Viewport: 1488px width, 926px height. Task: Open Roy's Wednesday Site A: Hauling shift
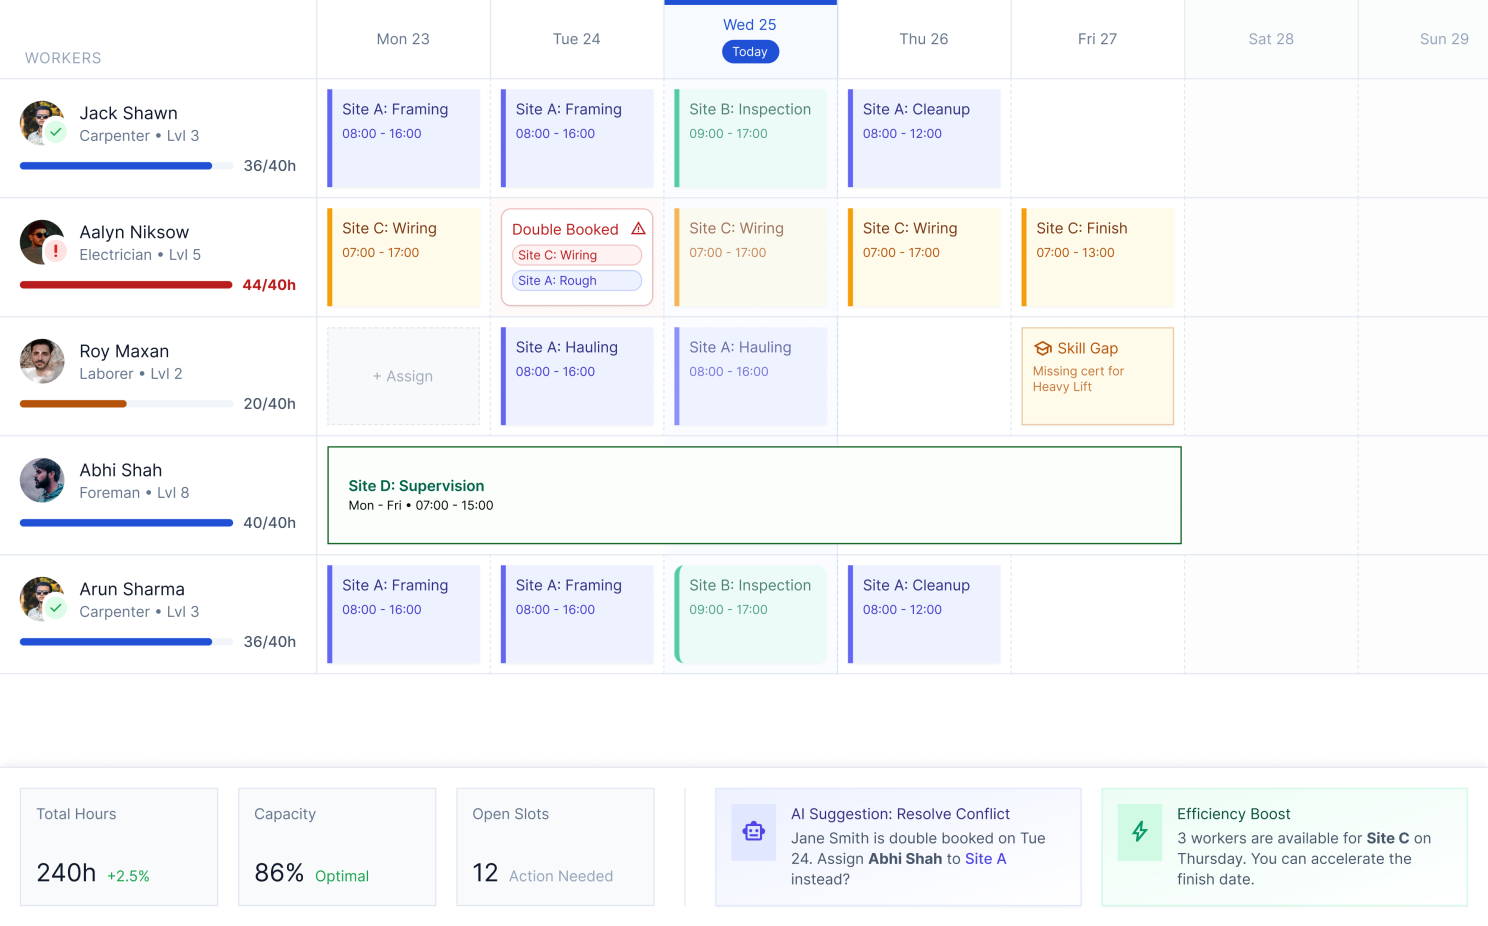(x=750, y=376)
